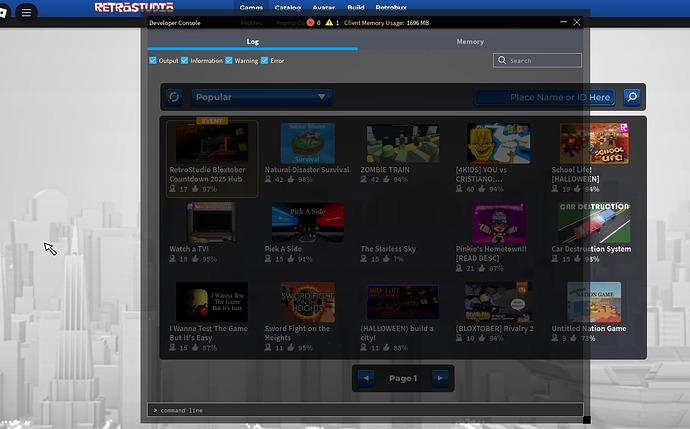Click the Pick A Side title text

283,249
